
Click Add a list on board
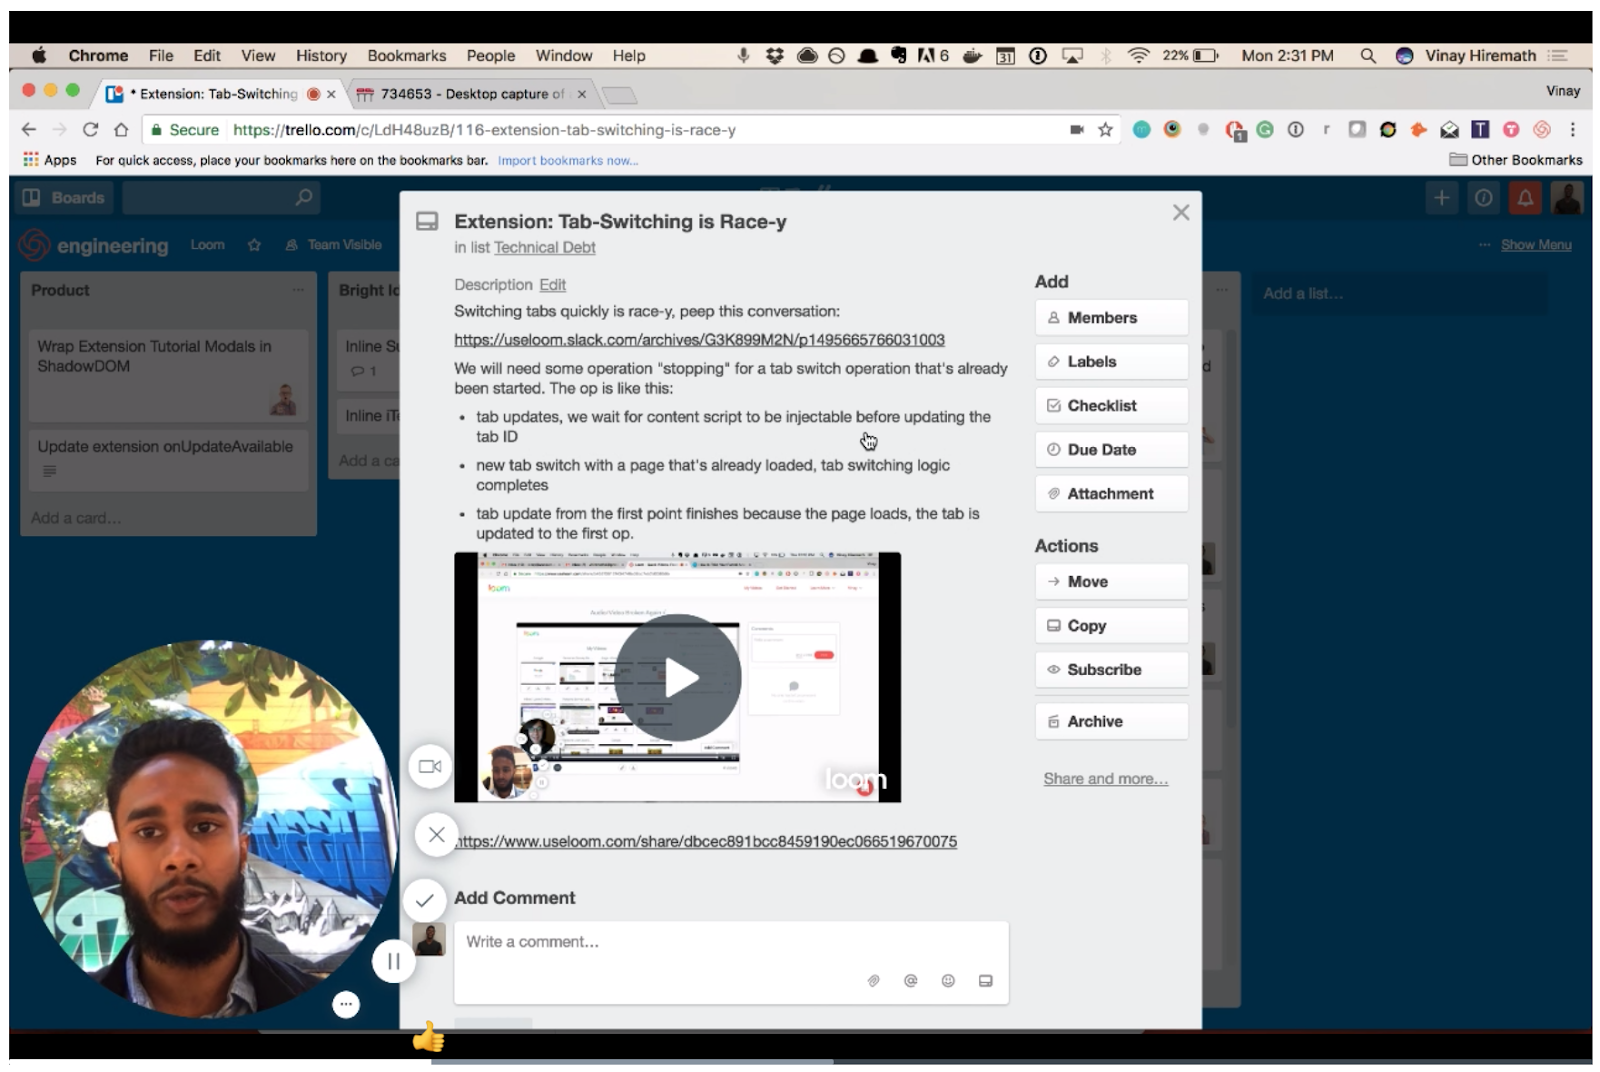pos(1398,294)
